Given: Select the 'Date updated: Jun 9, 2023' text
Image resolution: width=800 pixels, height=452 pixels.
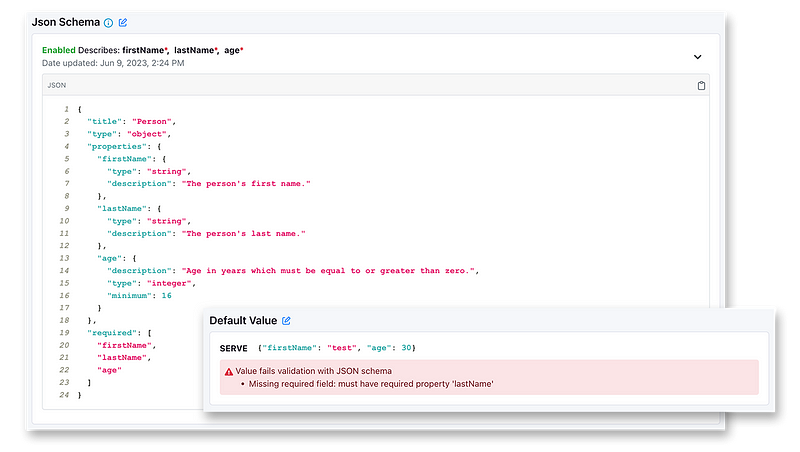Looking at the screenshot, I should (x=113, y=63).
